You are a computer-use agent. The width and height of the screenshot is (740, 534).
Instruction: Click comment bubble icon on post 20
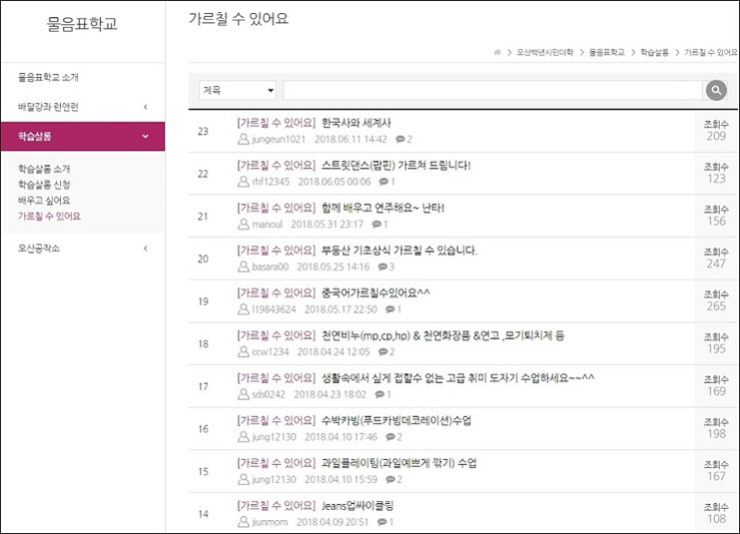click(x=381, y=267)
